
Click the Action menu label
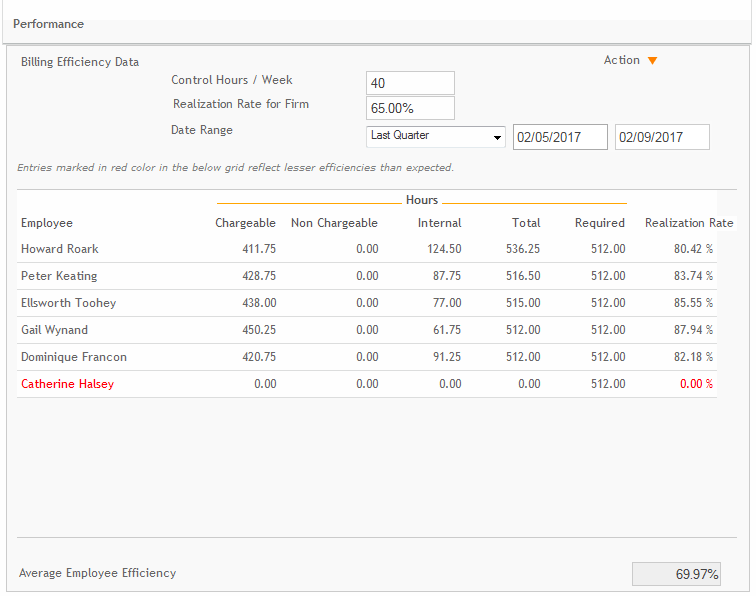pyautogui.click(x=621, y=60)
